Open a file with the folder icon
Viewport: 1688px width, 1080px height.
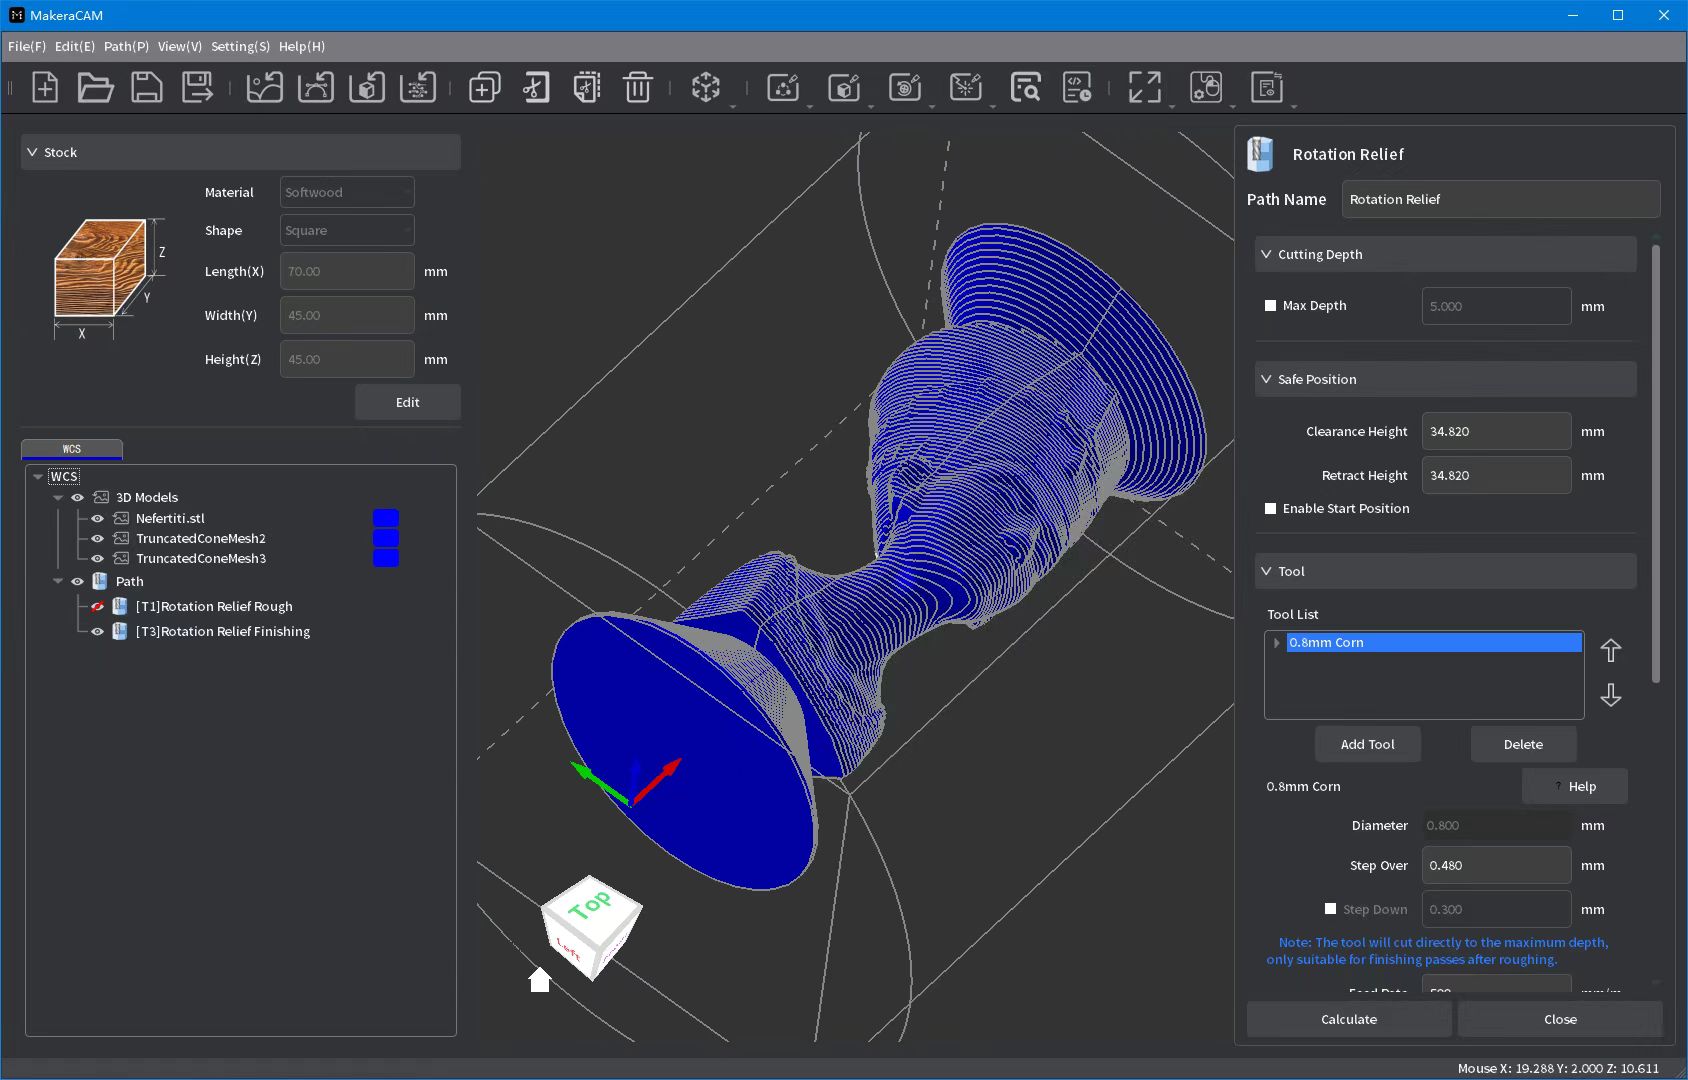(95, 88)
